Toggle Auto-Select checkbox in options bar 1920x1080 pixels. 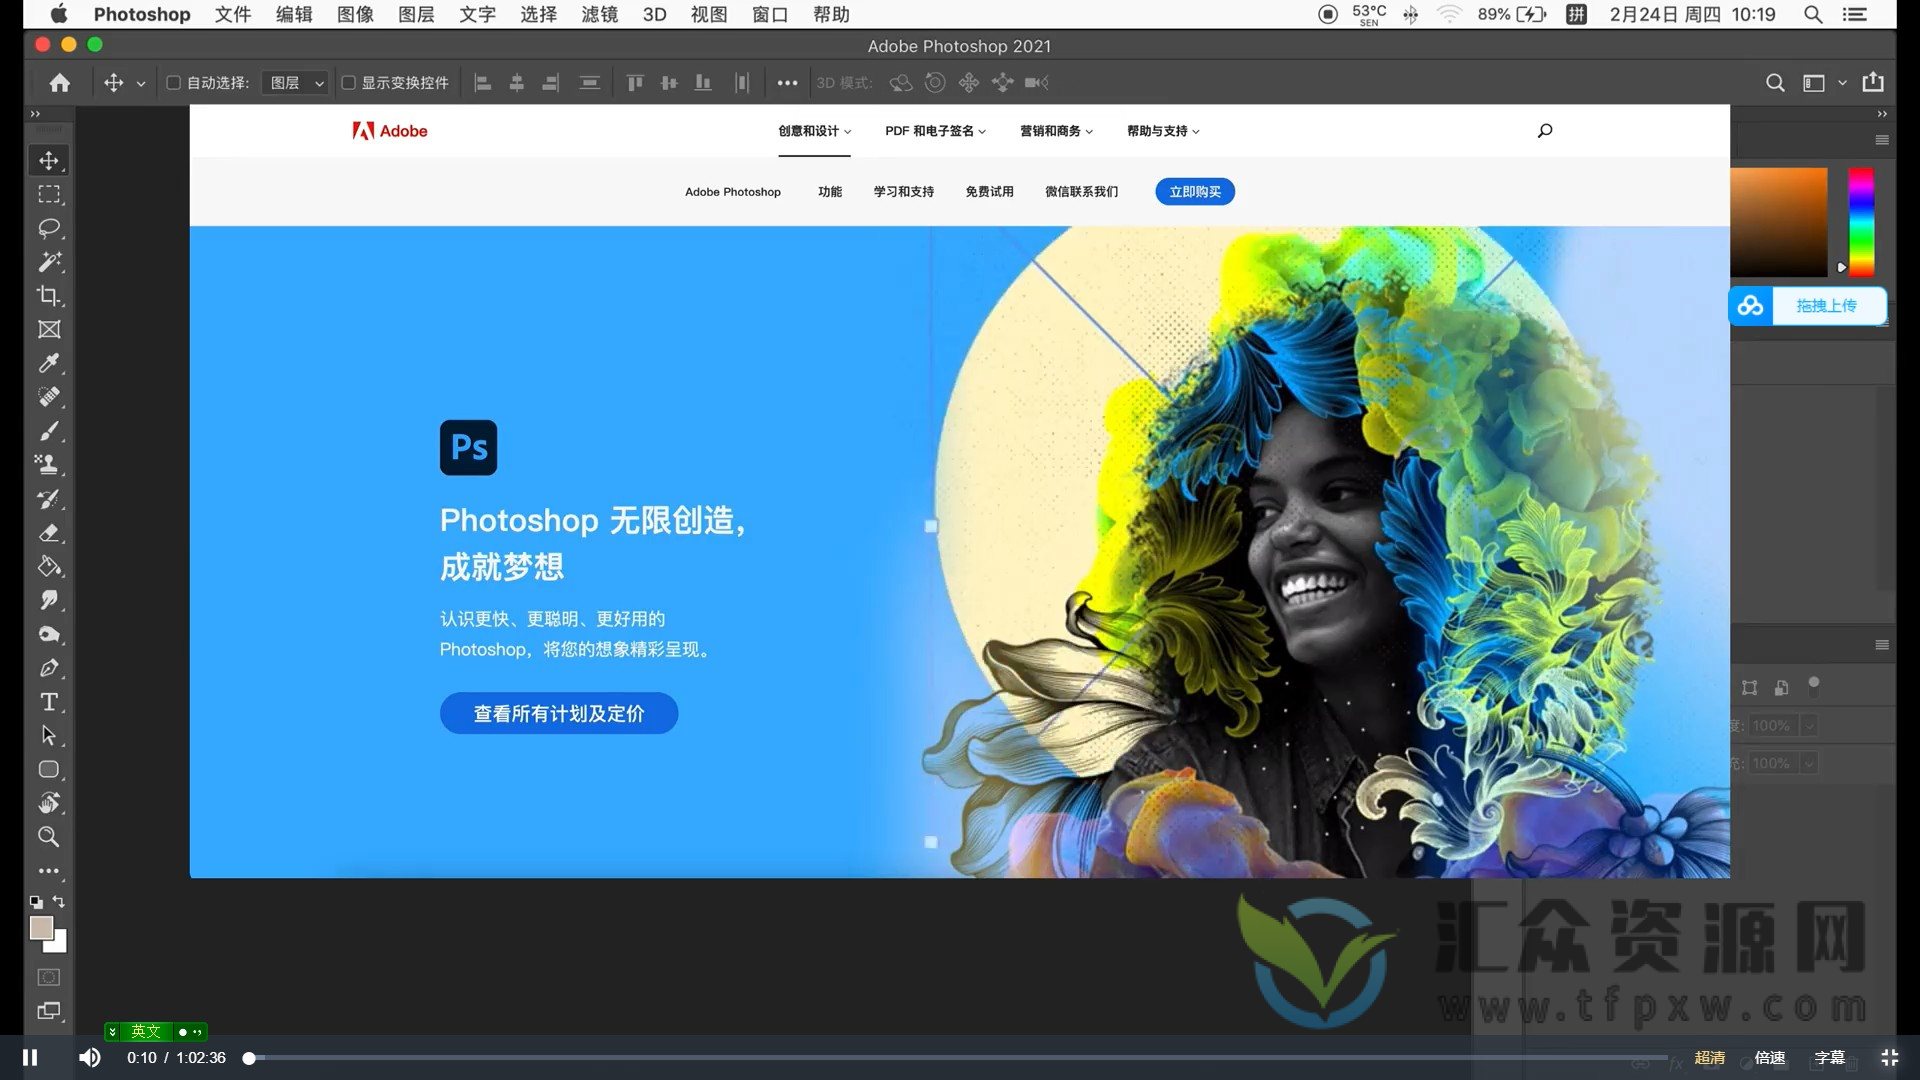click(x=173, y=82)
